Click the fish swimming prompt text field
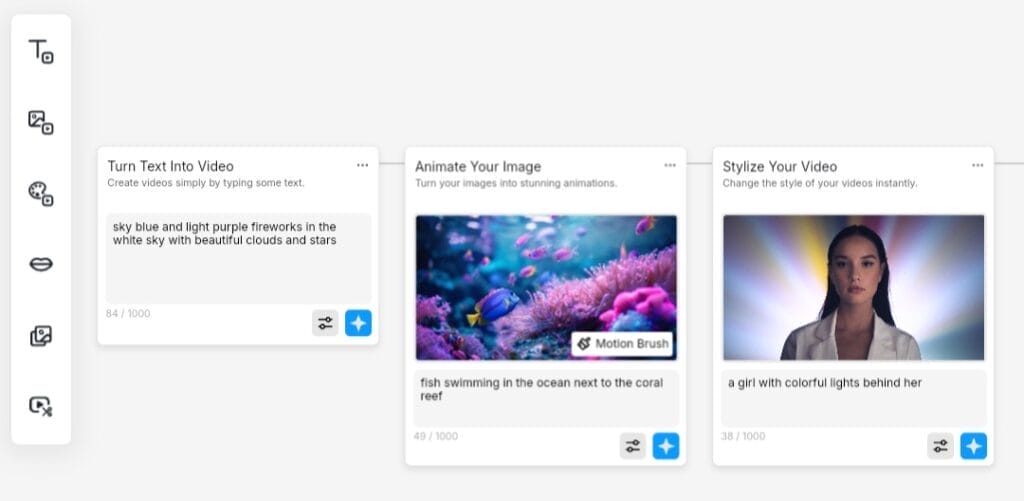This screenshot has width=1024, height=501. pos(545,397)
